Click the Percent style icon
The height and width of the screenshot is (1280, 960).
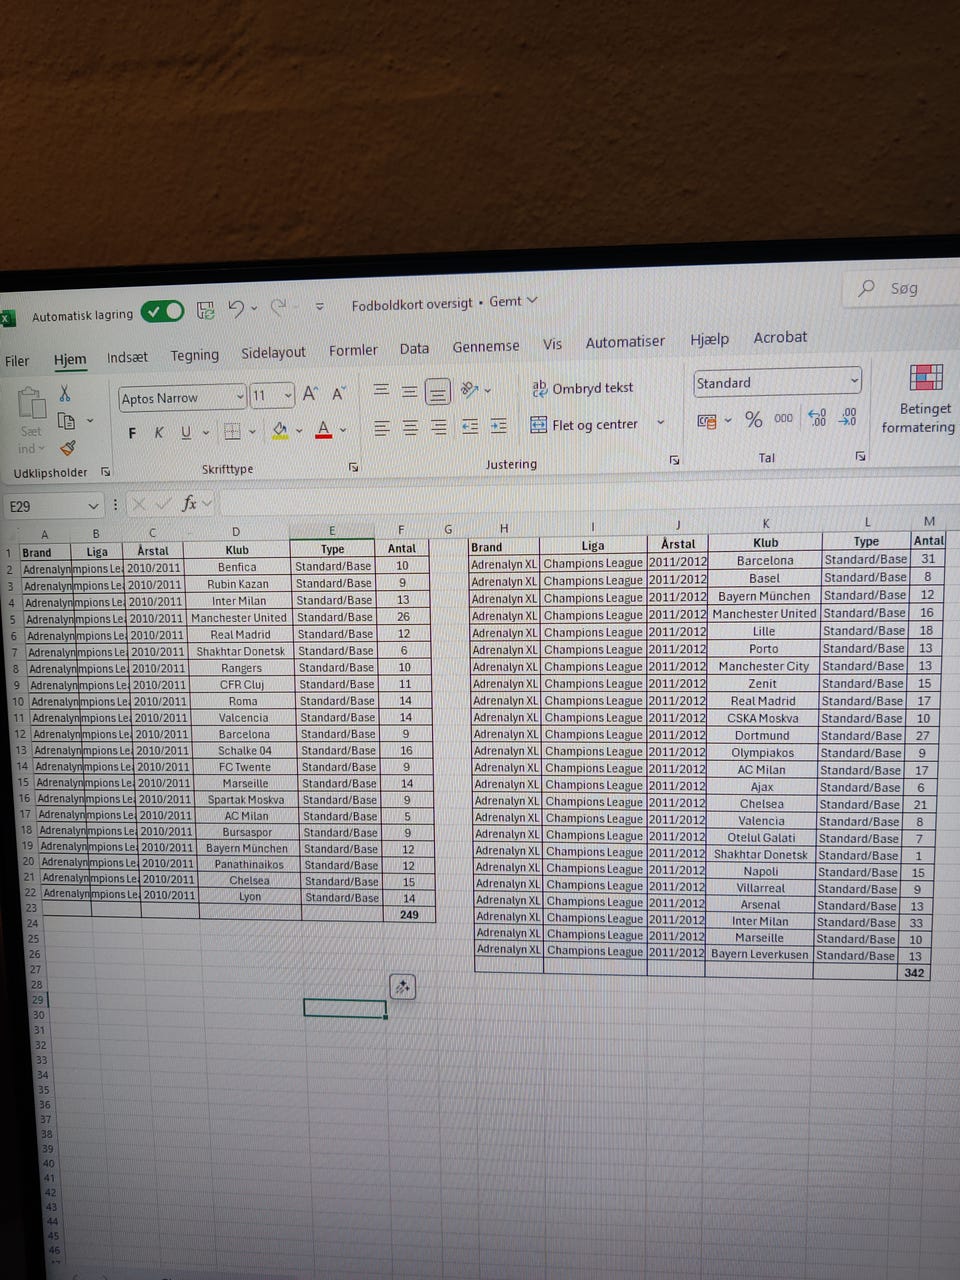click(x=754, y=419)
